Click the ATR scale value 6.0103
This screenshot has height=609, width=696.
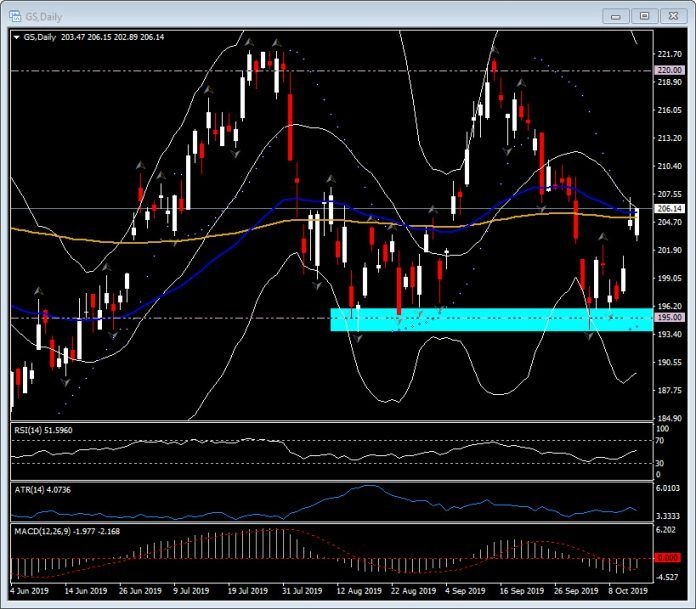tap(668, 488)
